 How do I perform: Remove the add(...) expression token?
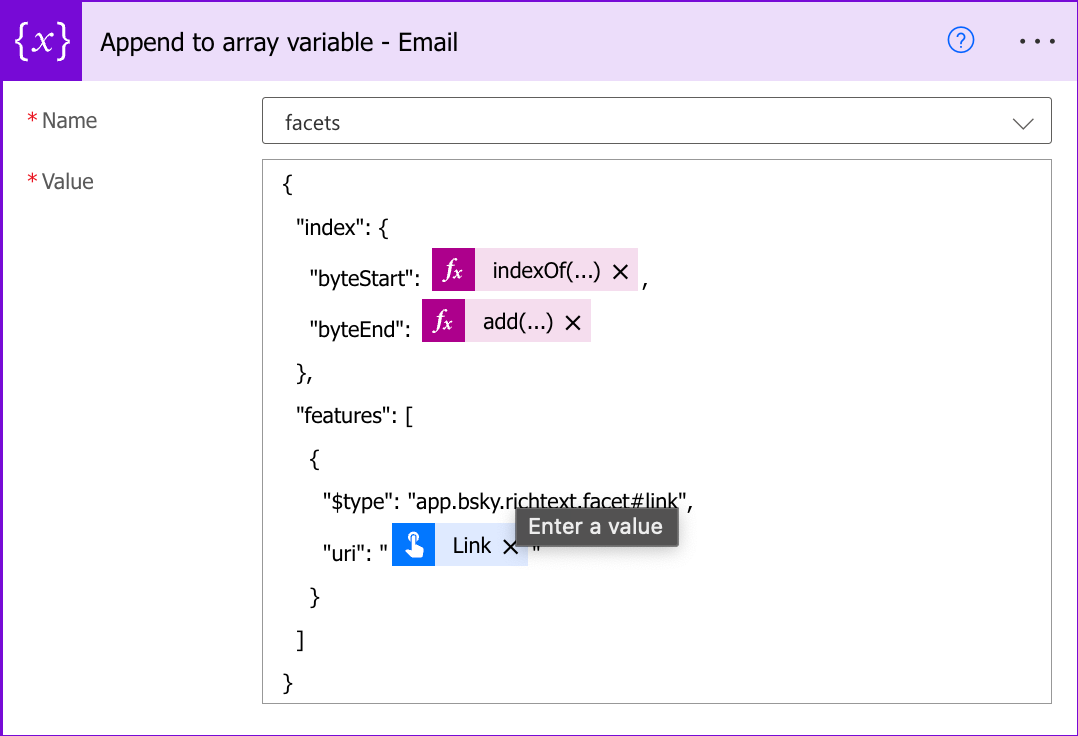573,322
